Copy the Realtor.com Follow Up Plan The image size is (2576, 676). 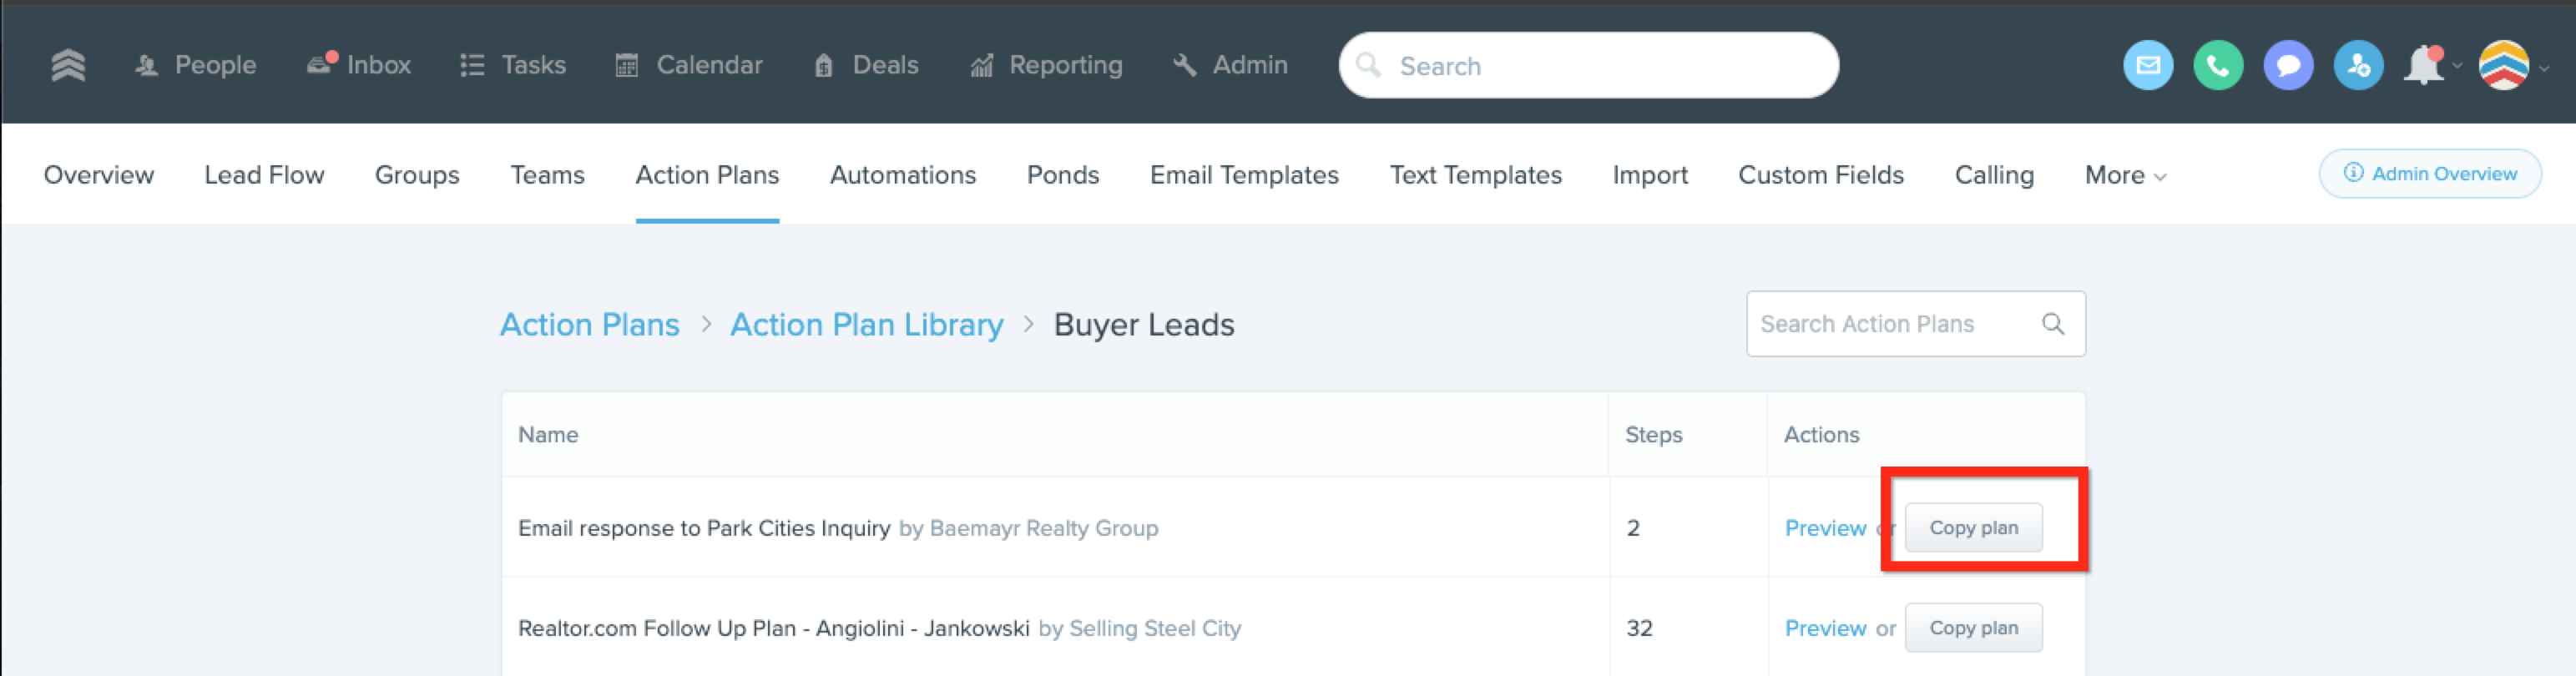click(x=1972, y=628)
